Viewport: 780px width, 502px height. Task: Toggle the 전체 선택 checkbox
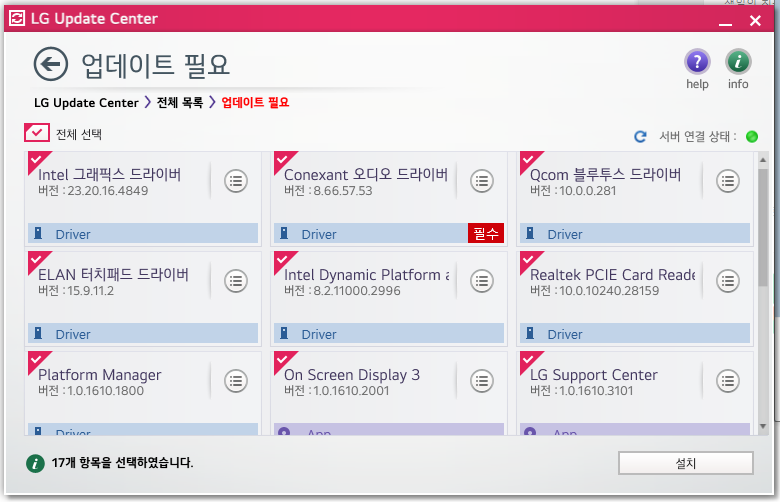[37, 133]
